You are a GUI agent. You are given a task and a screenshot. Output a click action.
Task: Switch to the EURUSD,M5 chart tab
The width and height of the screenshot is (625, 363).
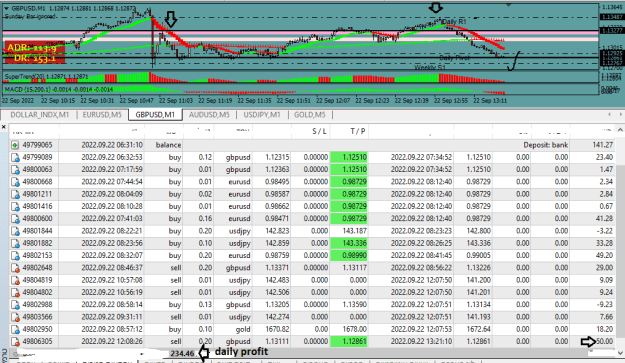point(102,115)
